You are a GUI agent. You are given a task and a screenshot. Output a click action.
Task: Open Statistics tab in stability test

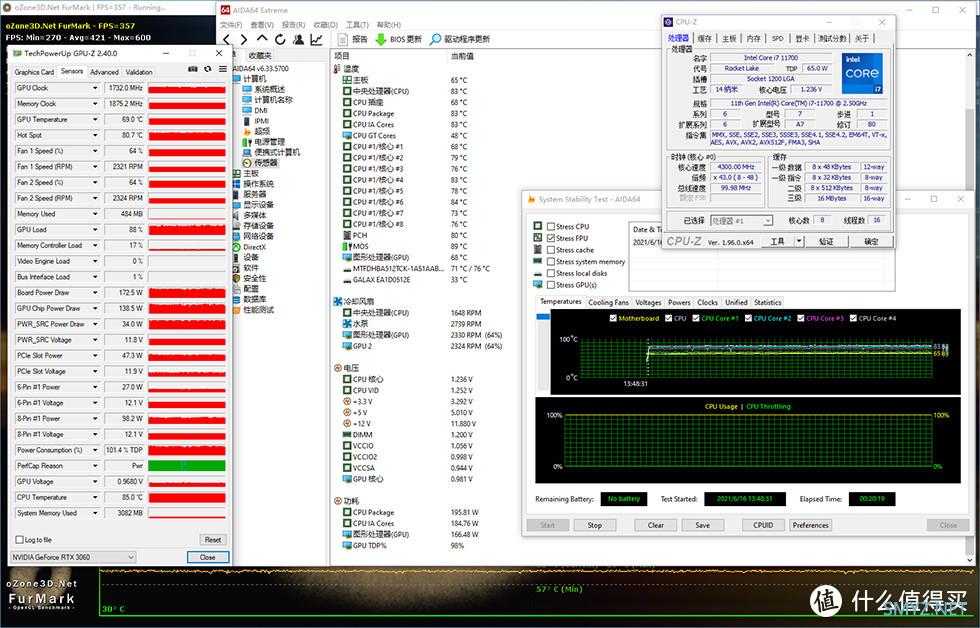768,302
